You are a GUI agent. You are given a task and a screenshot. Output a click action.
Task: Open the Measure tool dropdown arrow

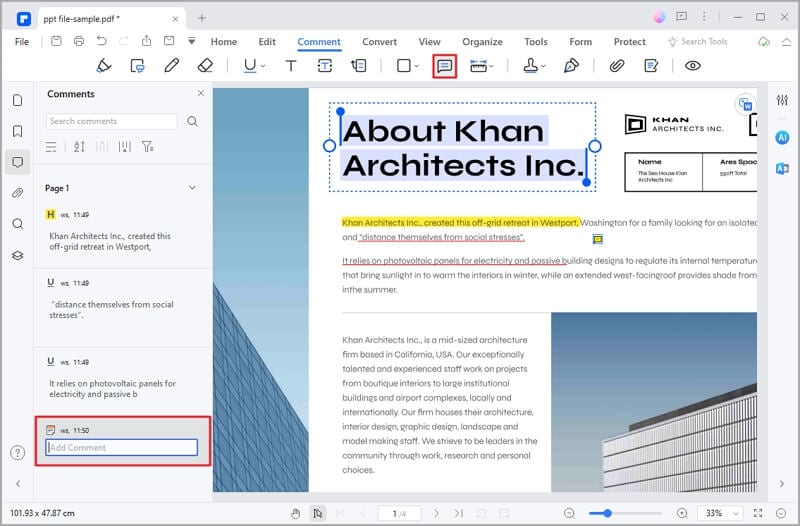[x=491, y=66]
